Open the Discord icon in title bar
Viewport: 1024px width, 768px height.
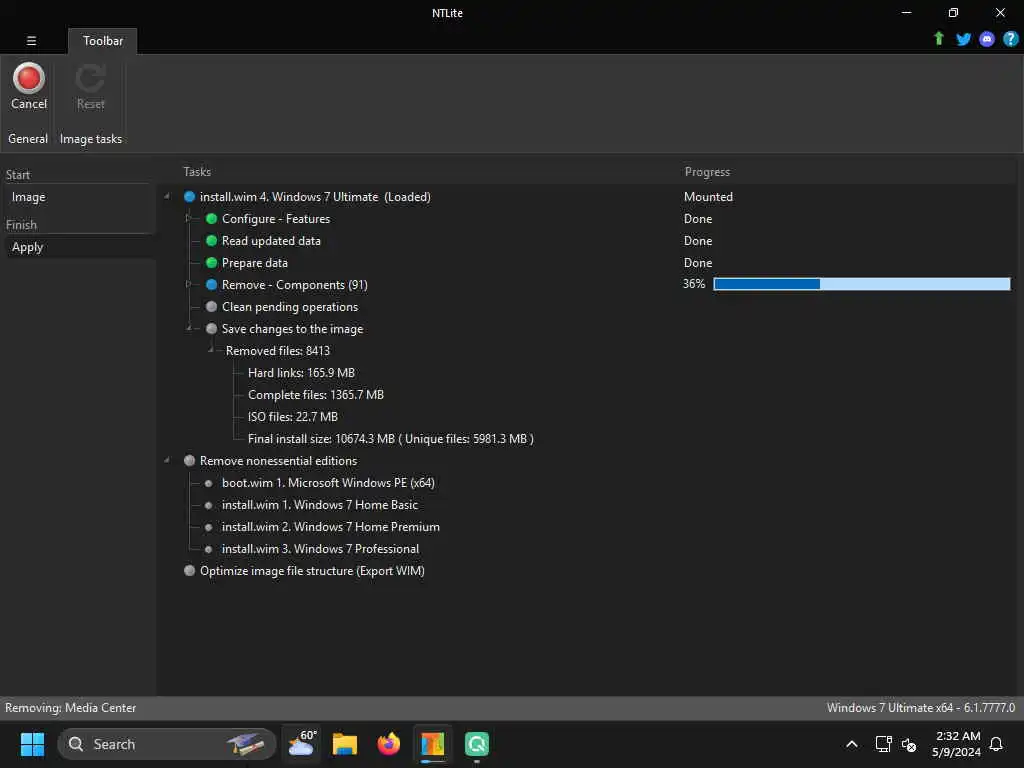click(x=987, y=39)
